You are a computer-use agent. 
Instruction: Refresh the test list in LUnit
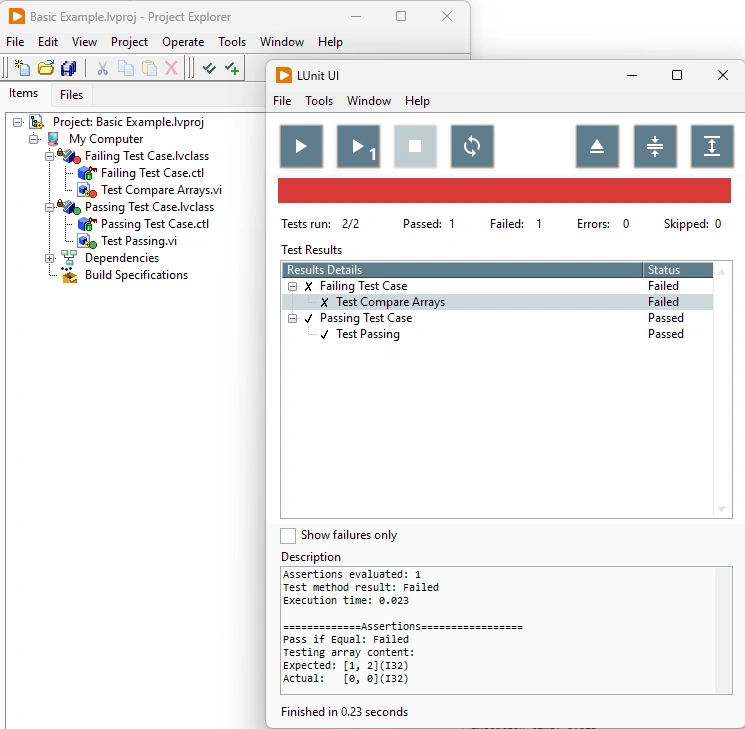[x=472, y=146]
